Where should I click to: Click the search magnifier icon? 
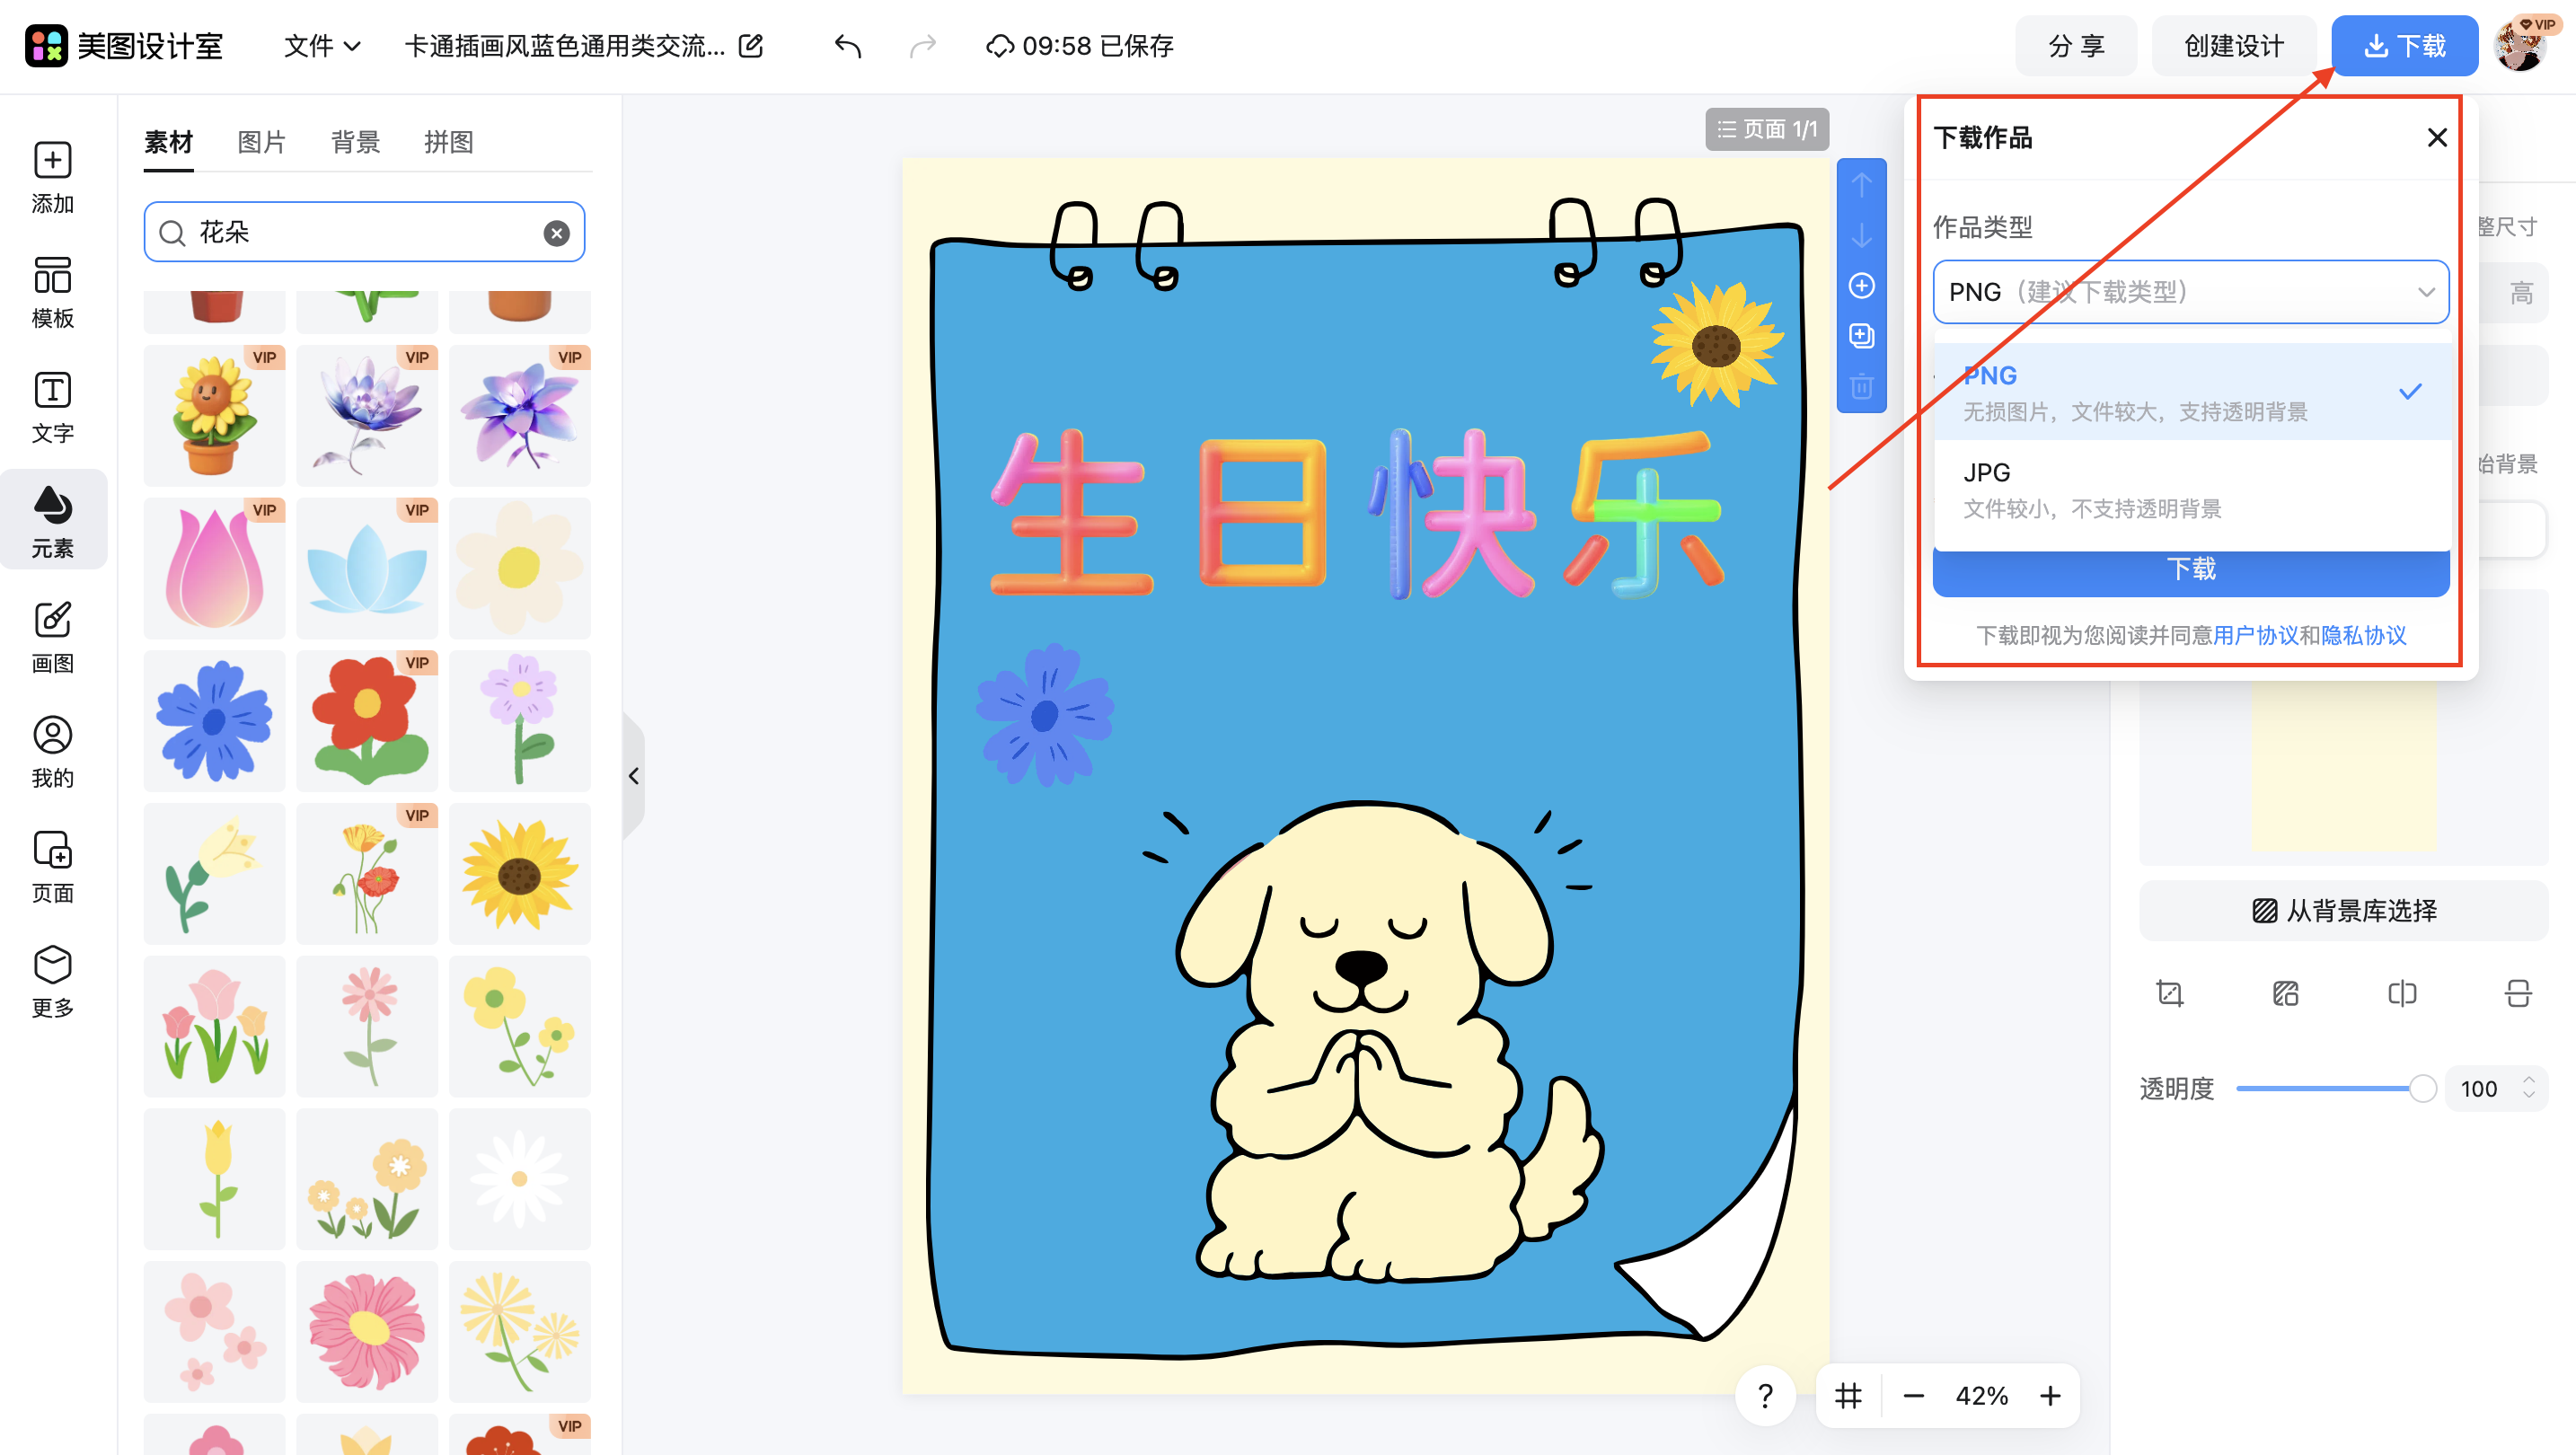click(172, 233)
